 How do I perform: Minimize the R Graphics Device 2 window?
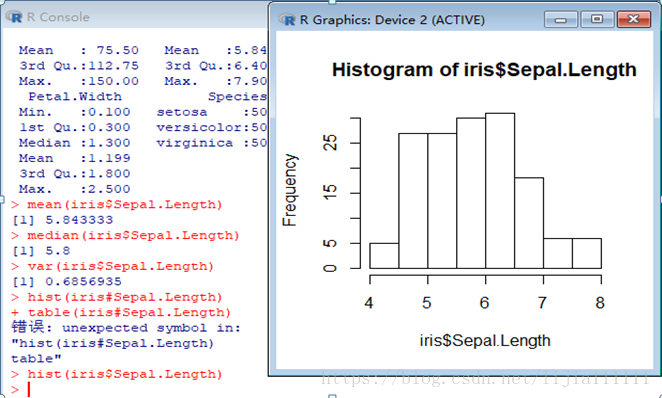560,20
